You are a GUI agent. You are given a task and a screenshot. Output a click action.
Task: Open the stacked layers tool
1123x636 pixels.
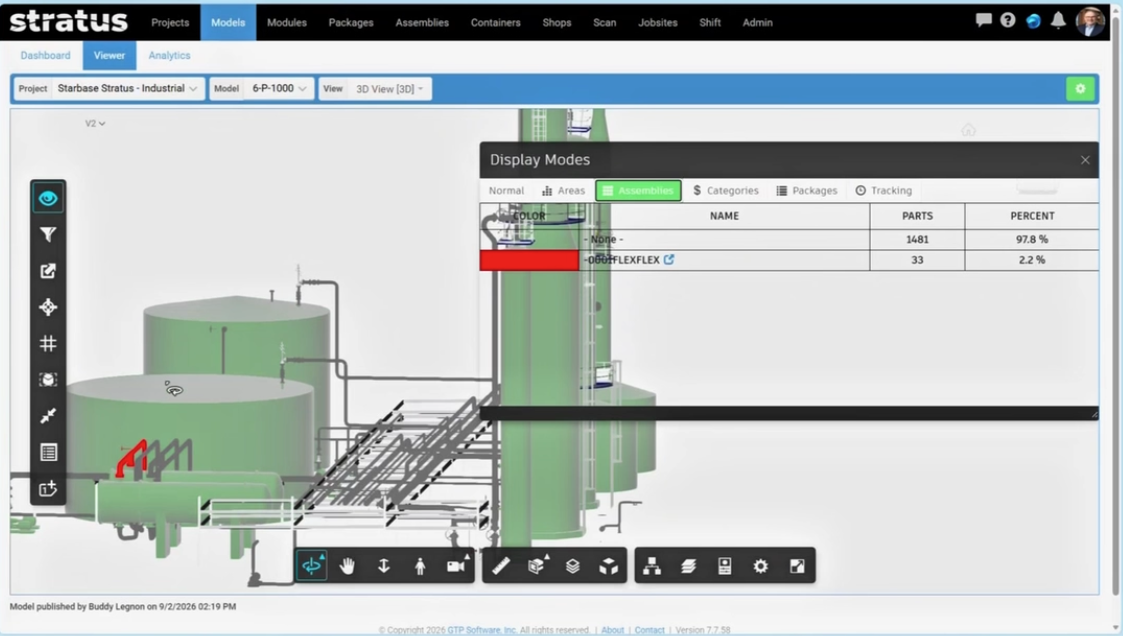(x=573, y=566)
